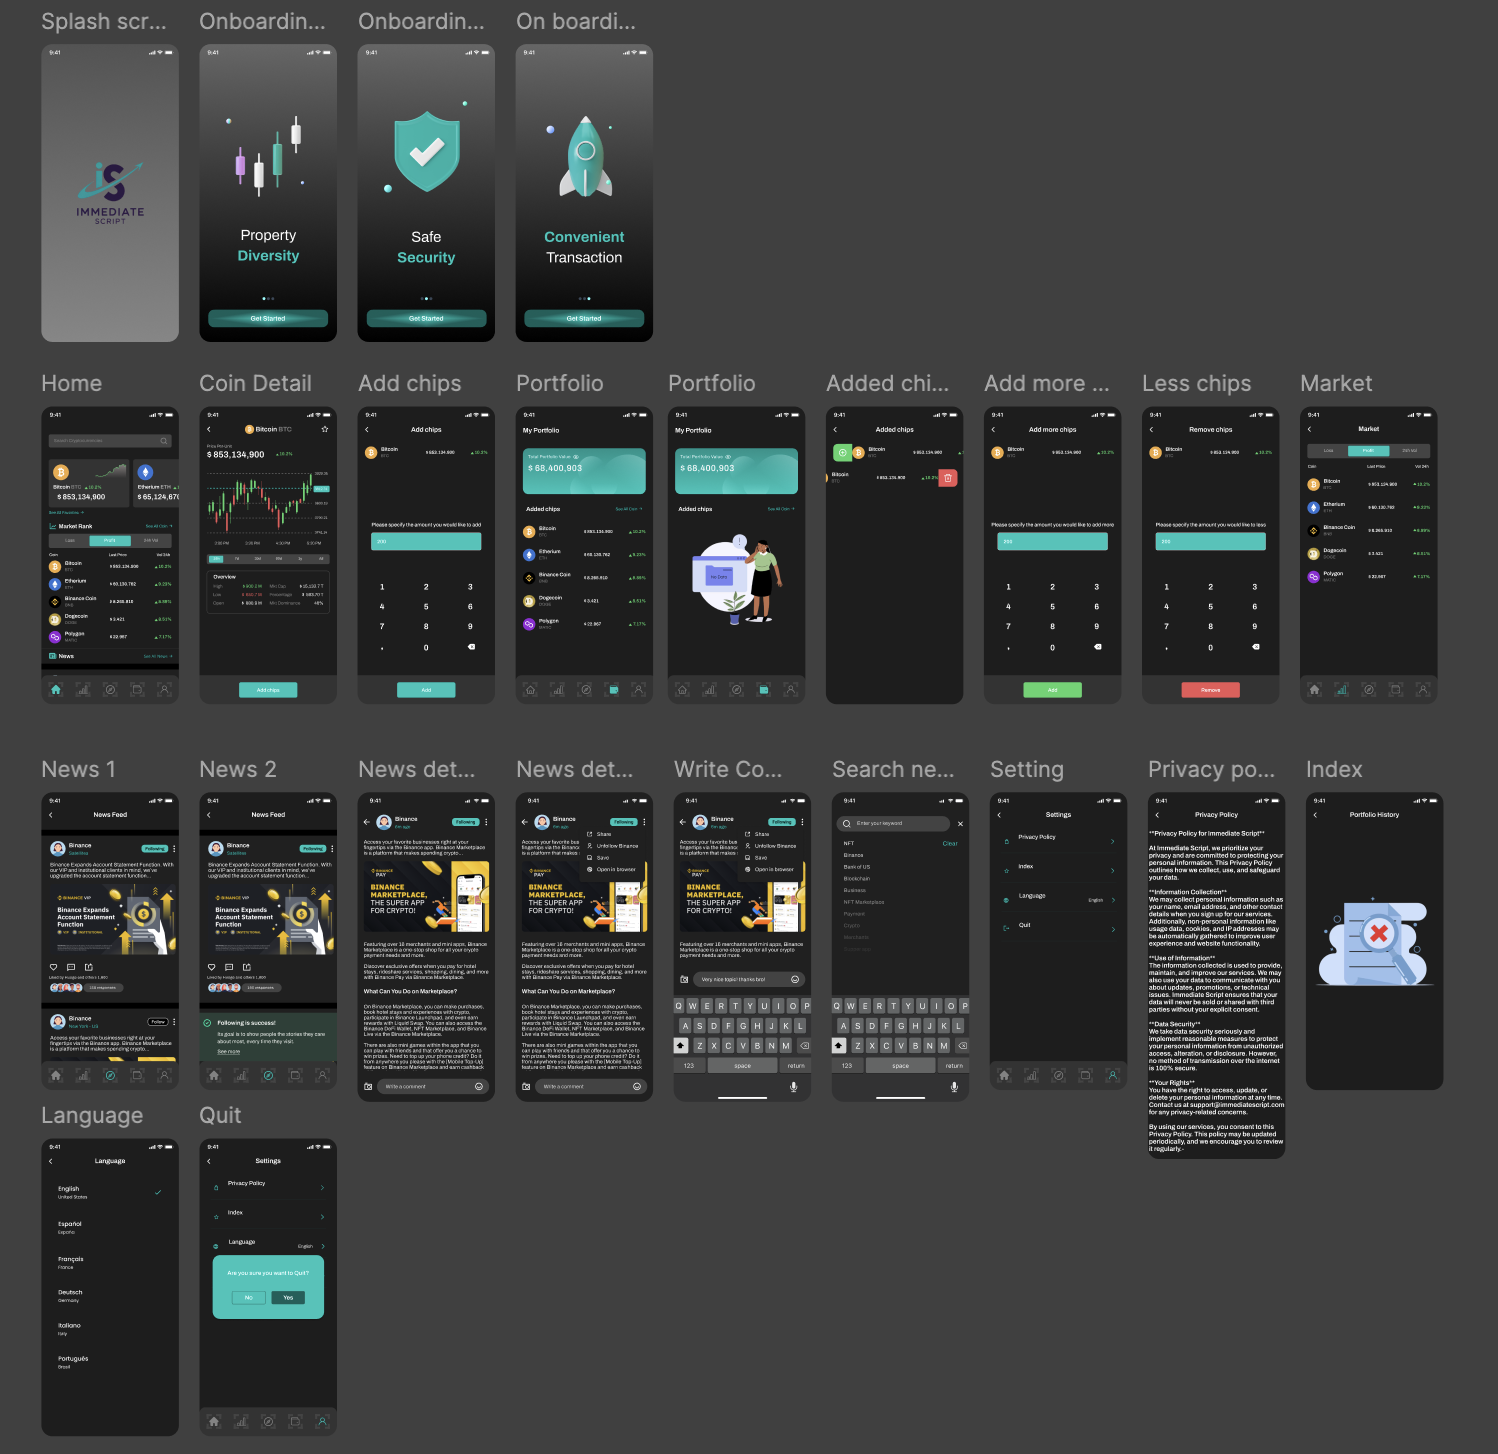The width and height of the screenshot is (1498, 1454).
Task: Tap the three-dot menu on first news detail
Action: 486,822
